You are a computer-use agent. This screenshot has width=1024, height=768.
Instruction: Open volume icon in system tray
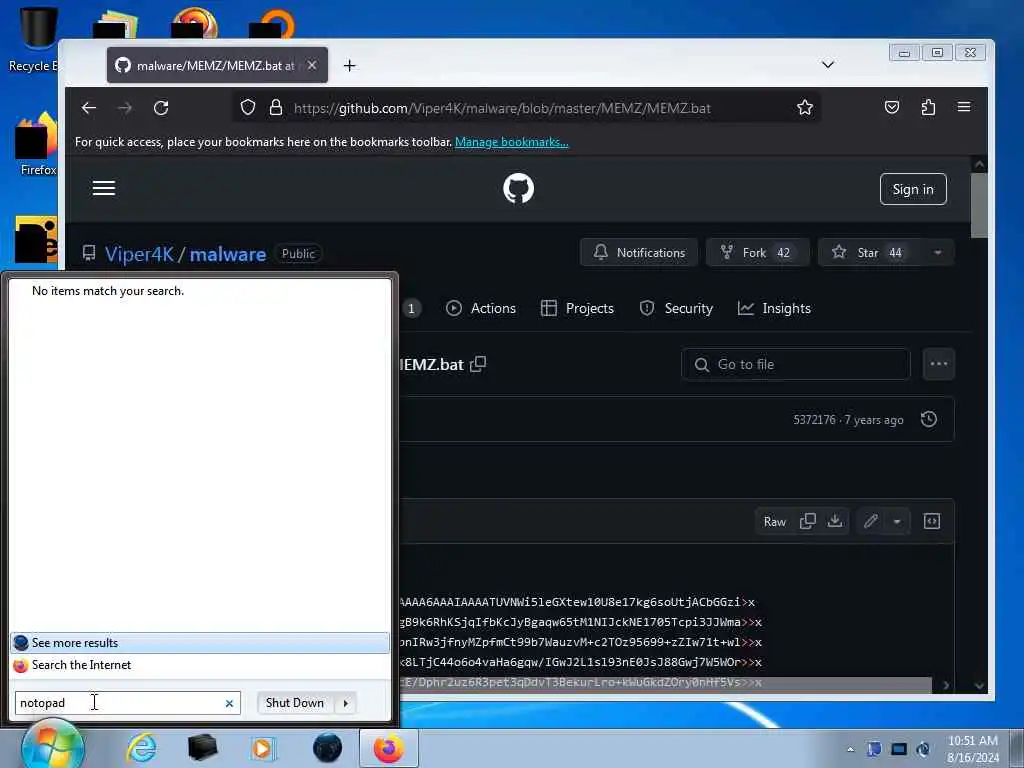[923, 749]
